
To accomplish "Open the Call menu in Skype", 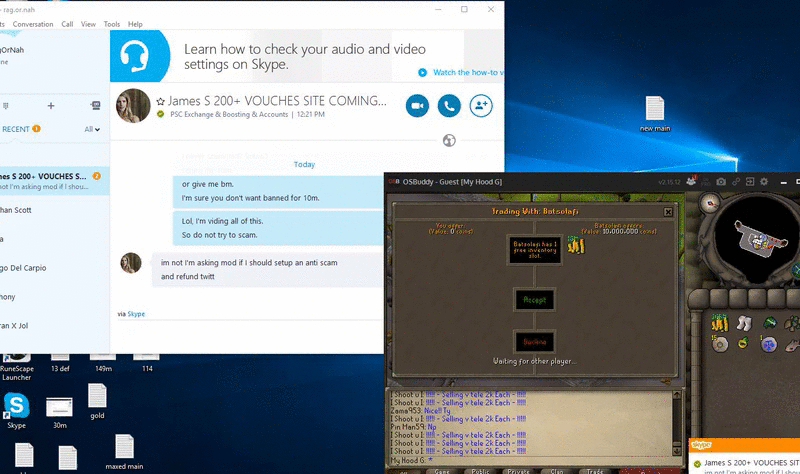I will 67,24.
